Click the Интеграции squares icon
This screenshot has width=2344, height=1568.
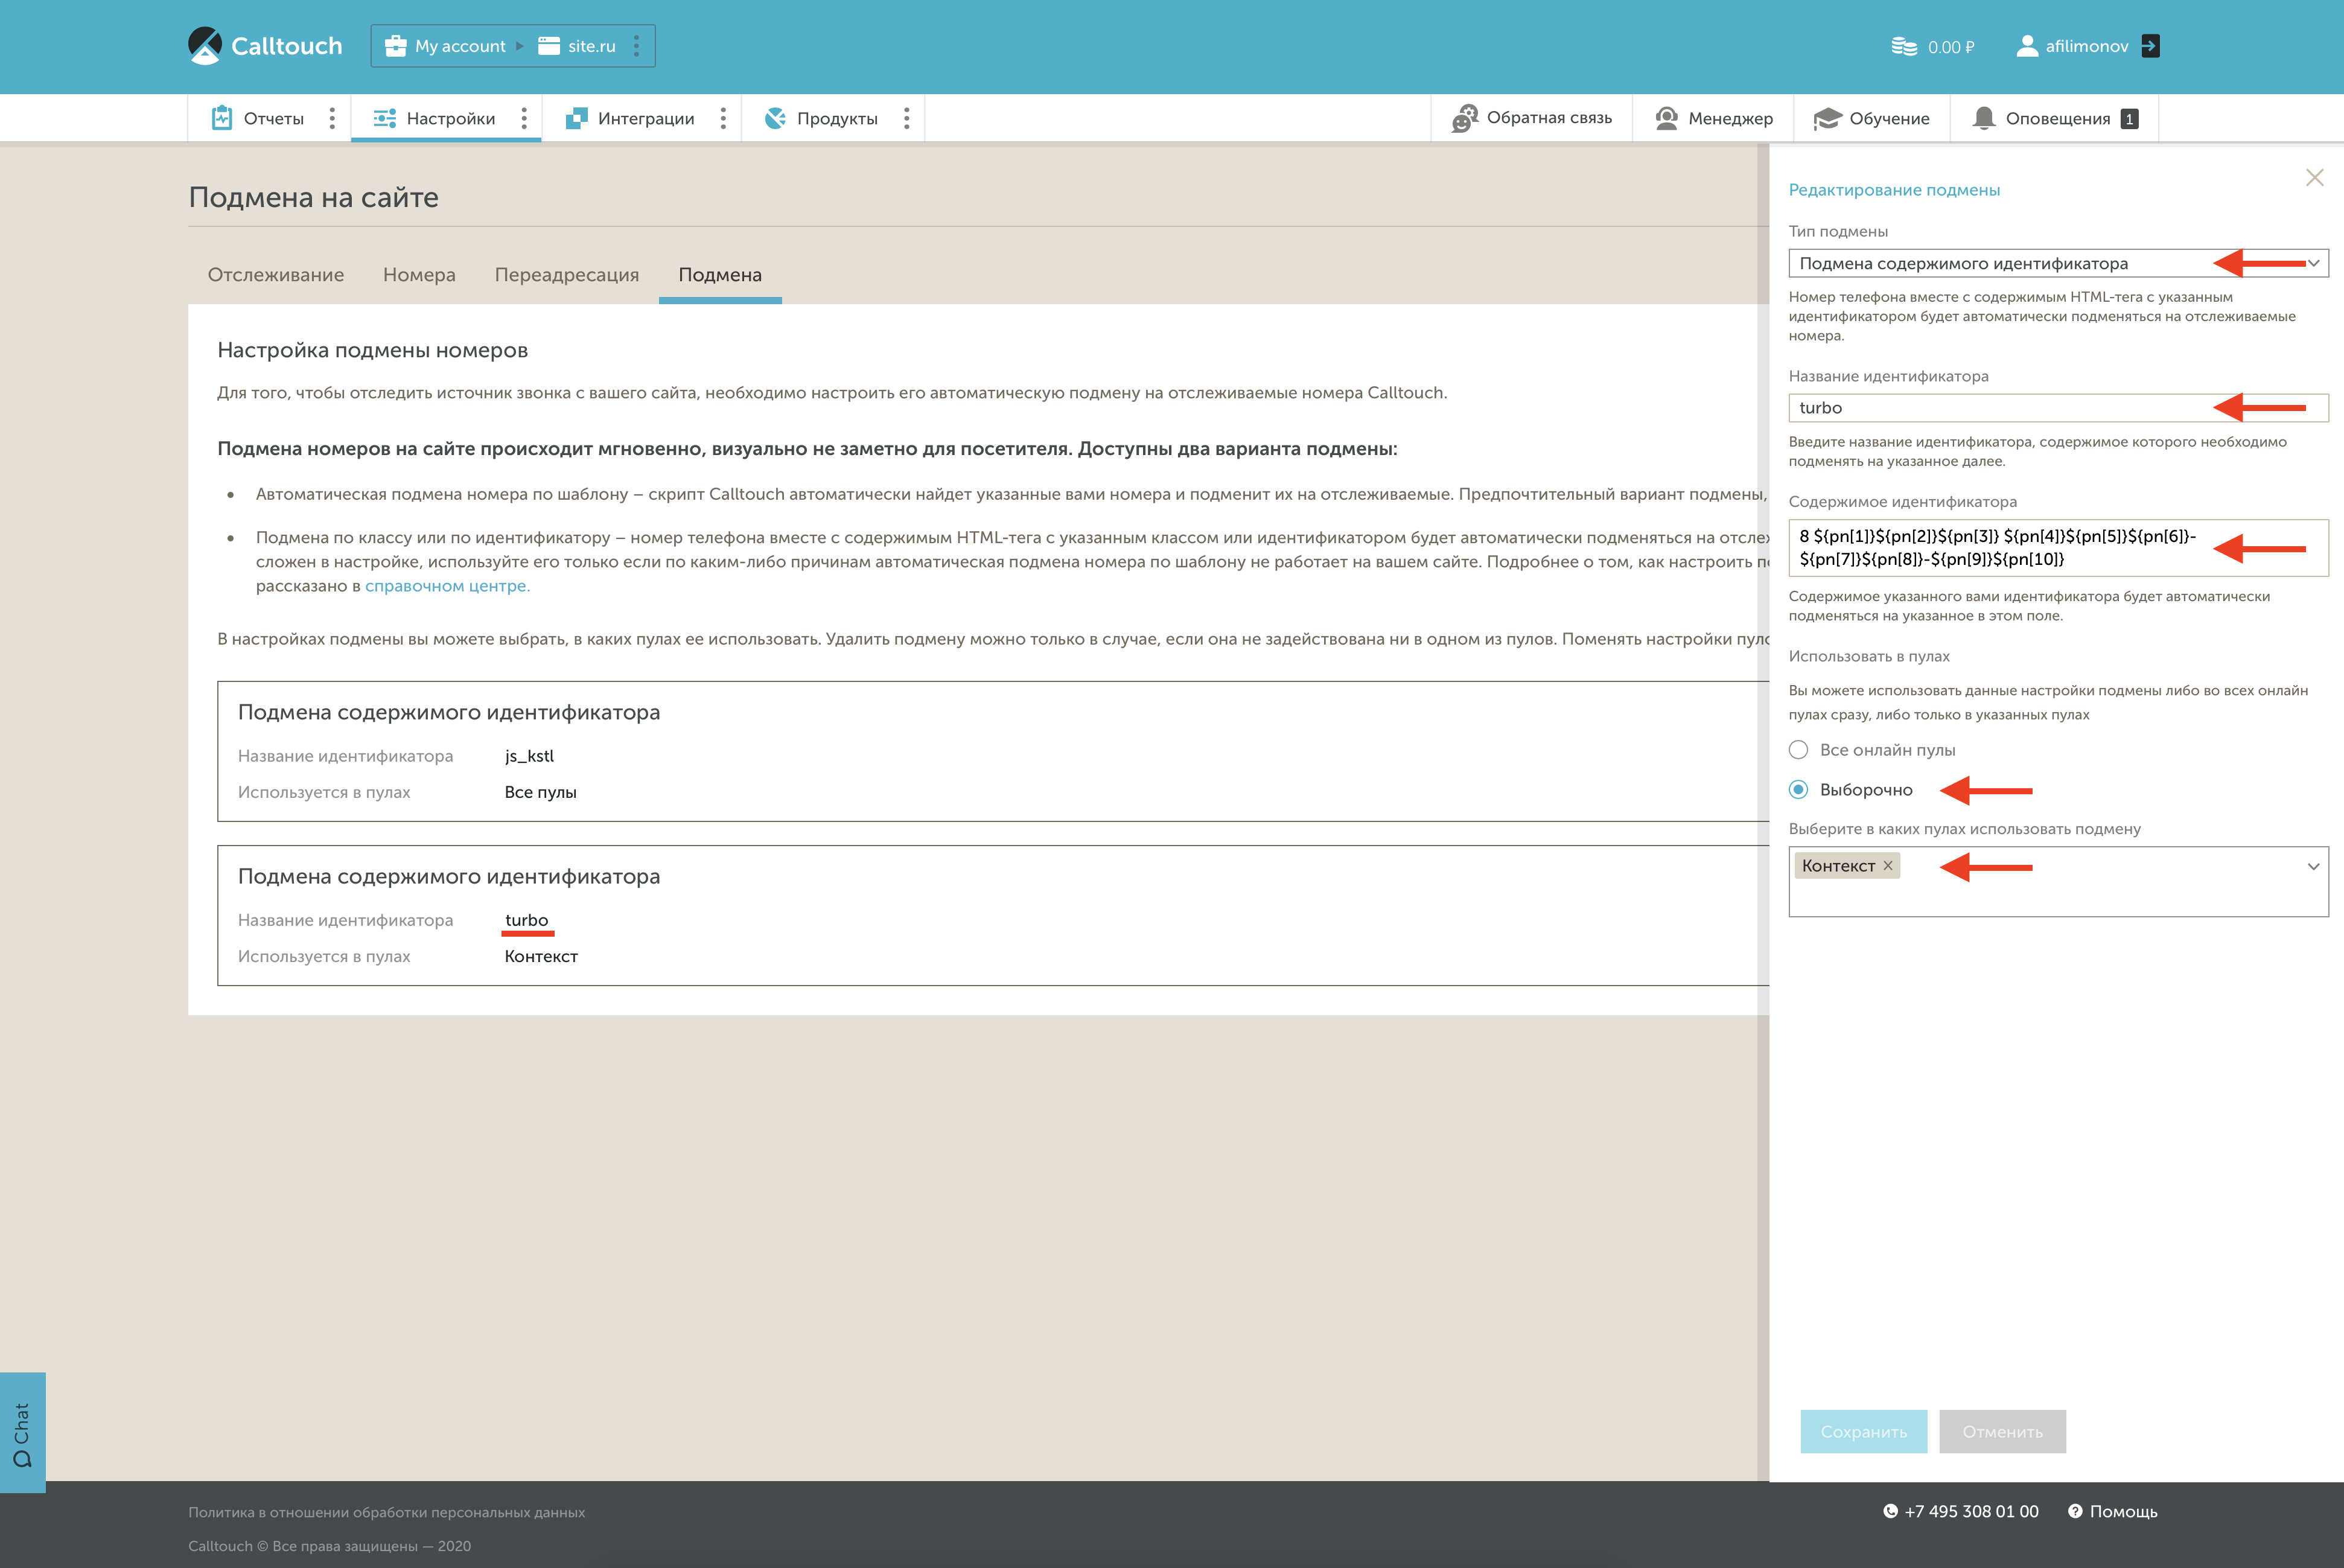pyautogui.click(x=577, y=118)
